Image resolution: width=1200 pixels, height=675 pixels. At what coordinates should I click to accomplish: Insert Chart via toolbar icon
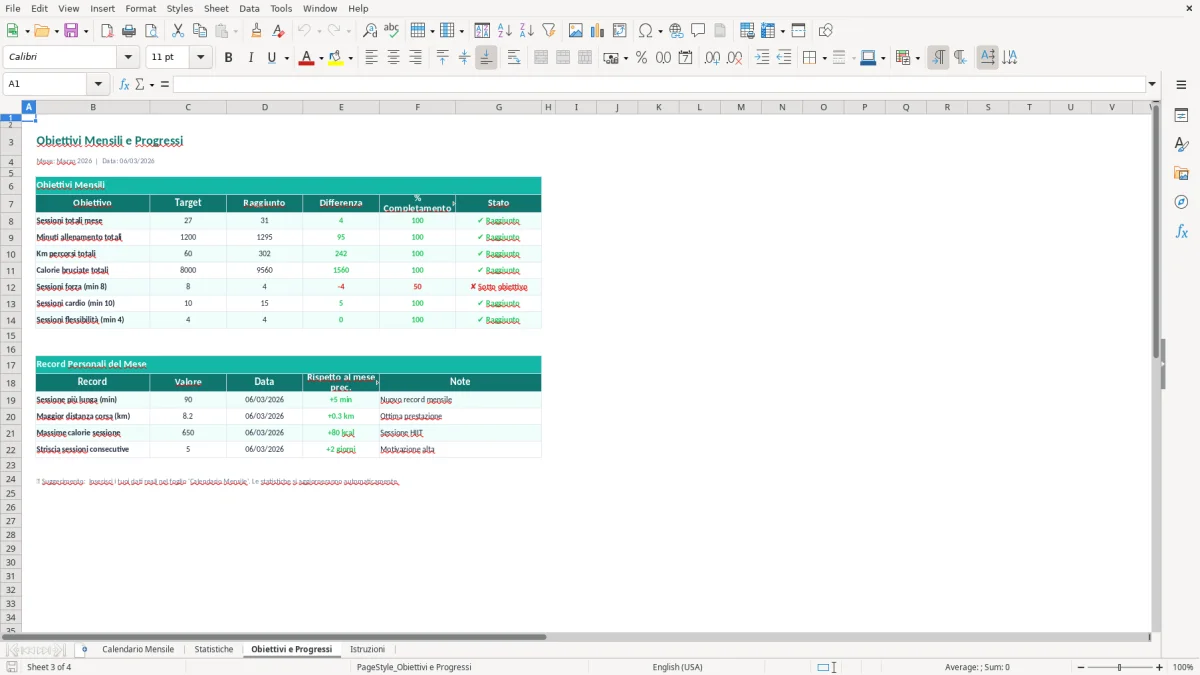598,31
